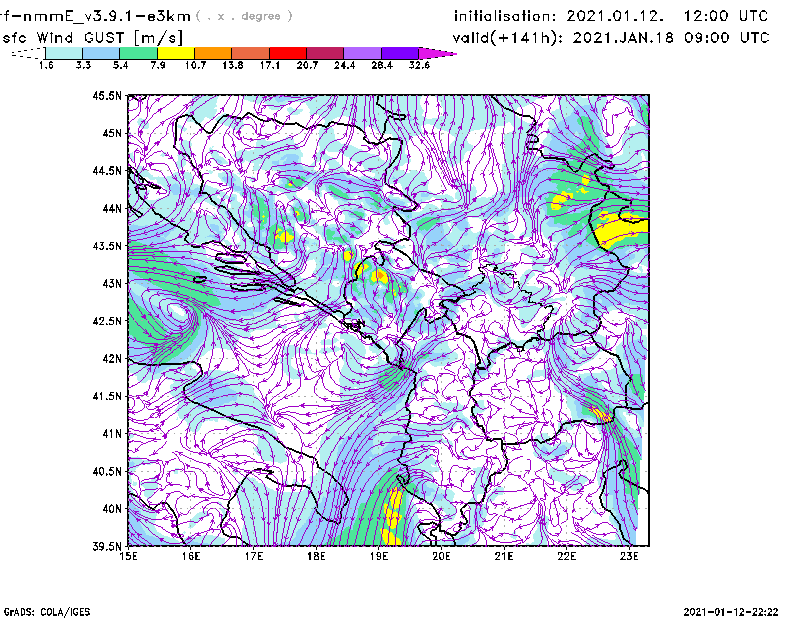800x618 pixels.
Task: Click the 23E longitude label
Action: click(x=629, y=556)
